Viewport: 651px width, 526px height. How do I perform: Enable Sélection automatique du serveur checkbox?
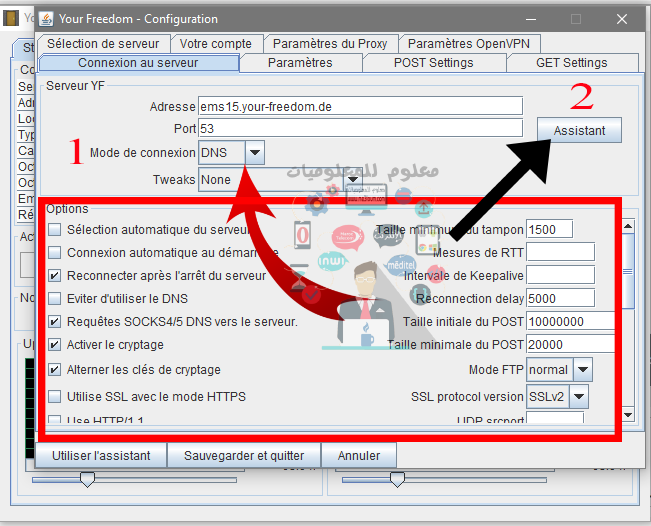click(x=54, y=230)
